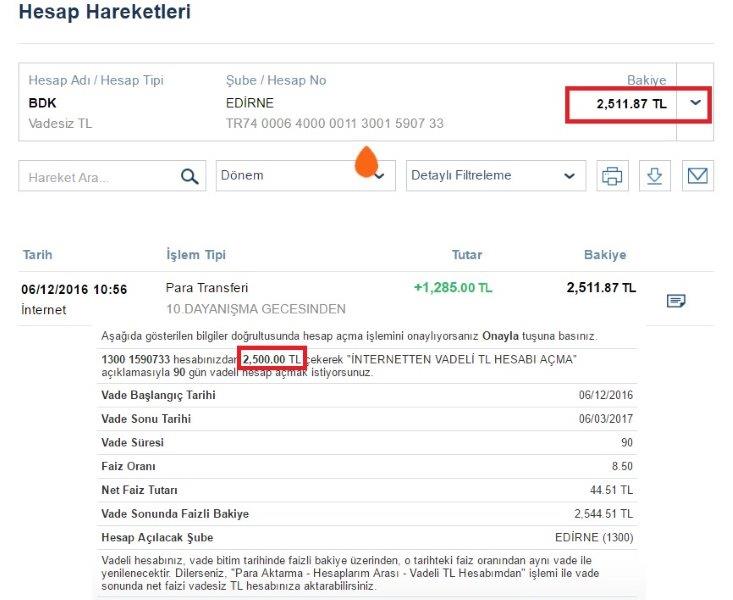Expand the account selector chevron
Screen dimensions: 733x600
click(696, 103)
